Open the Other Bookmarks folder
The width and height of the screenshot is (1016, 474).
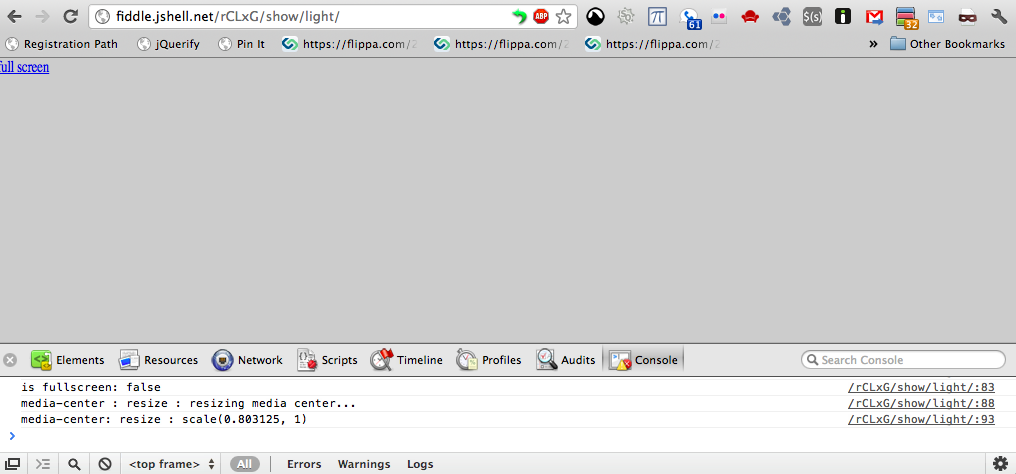(947, 44)
